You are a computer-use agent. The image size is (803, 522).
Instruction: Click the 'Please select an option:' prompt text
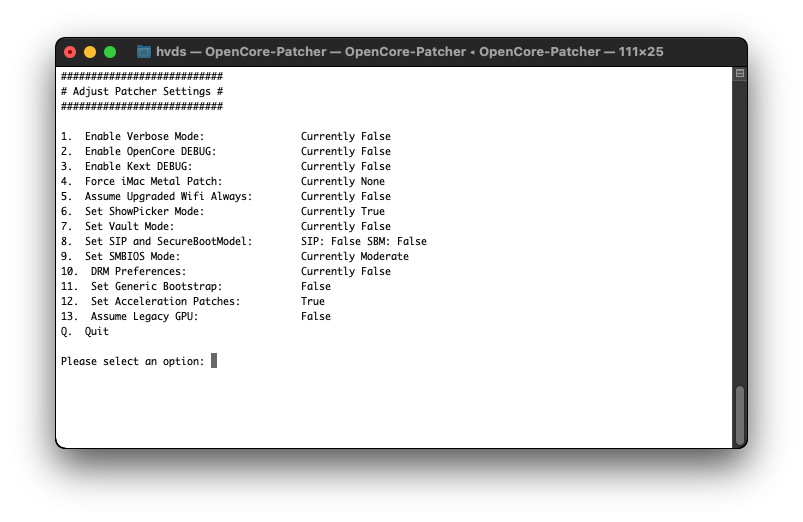click(x=133, y=361)
